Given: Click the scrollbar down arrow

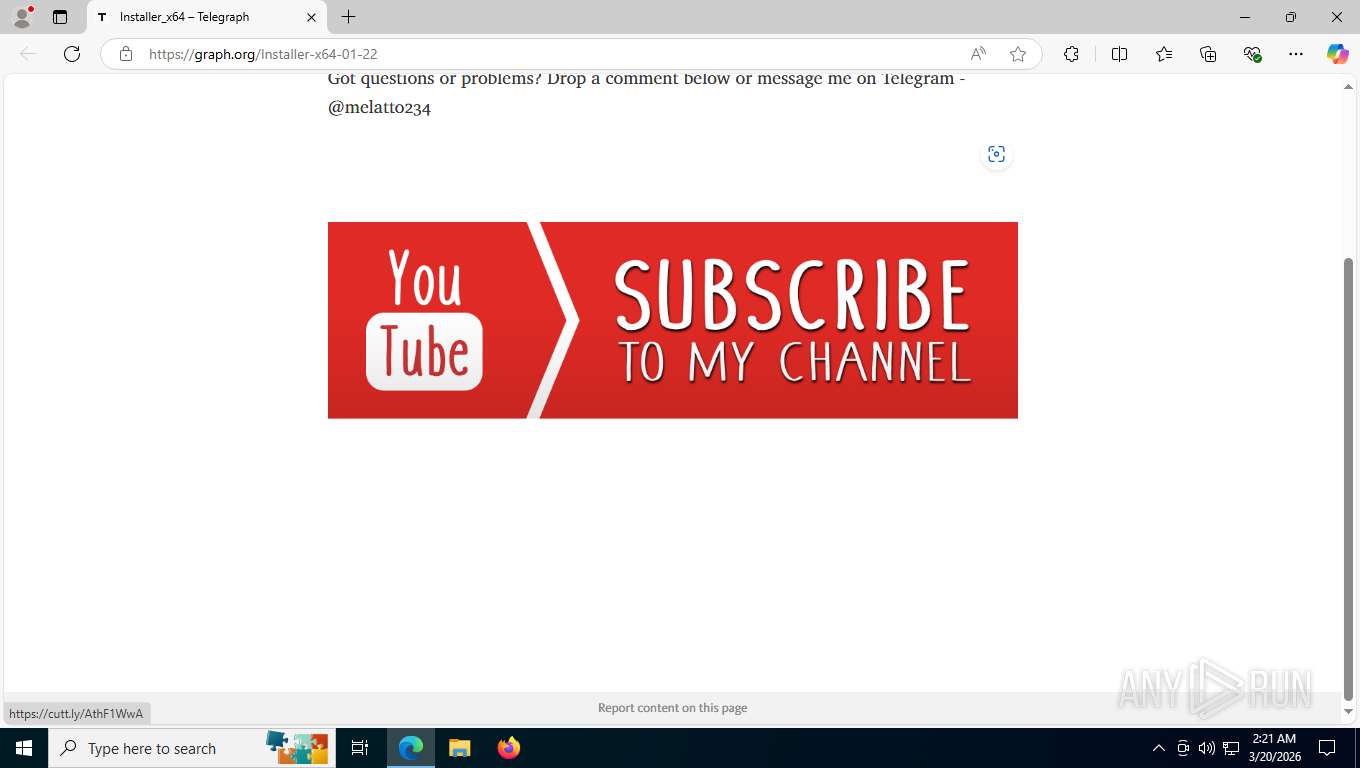Looking at the screenshot, I should pos(1348,711).
